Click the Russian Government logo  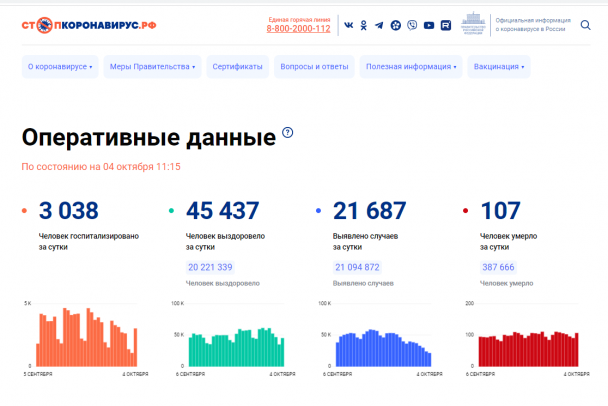pyautogui.click(x=470, y=24)
